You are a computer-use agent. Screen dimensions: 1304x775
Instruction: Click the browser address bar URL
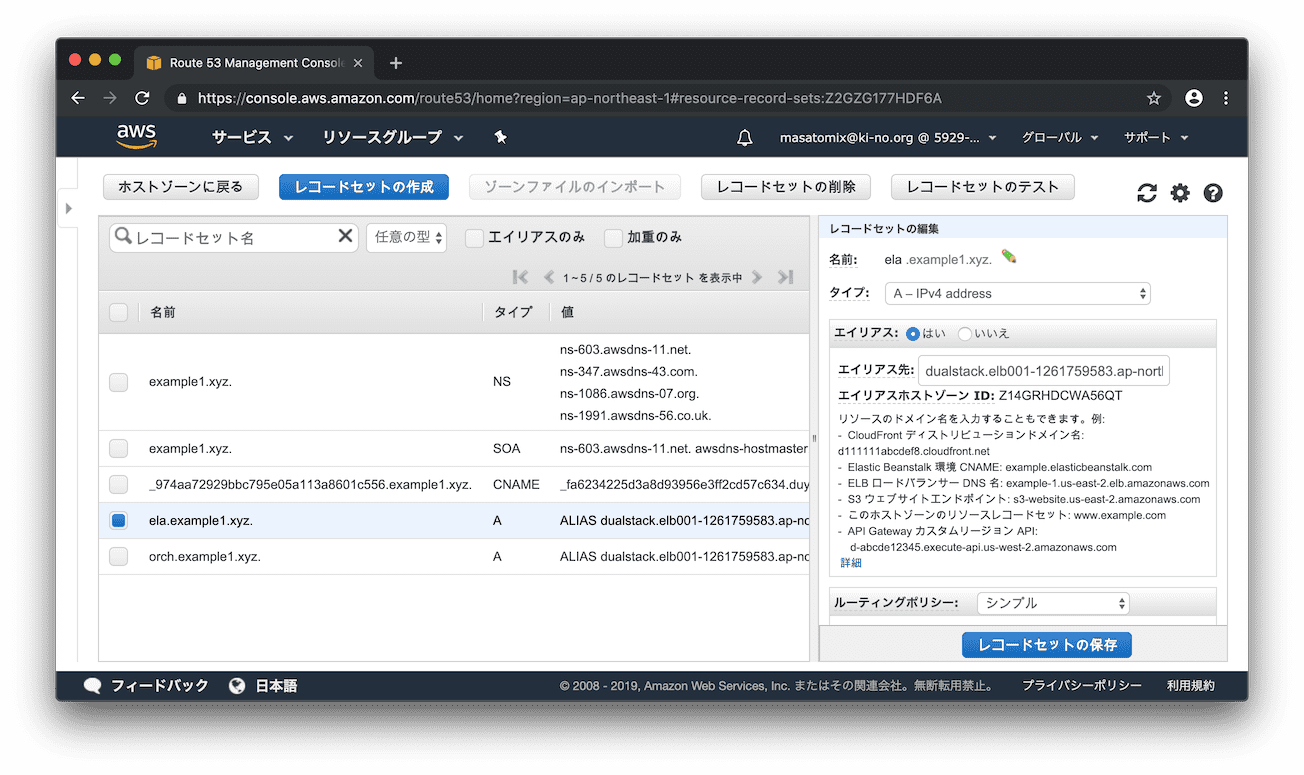(570, 98)
